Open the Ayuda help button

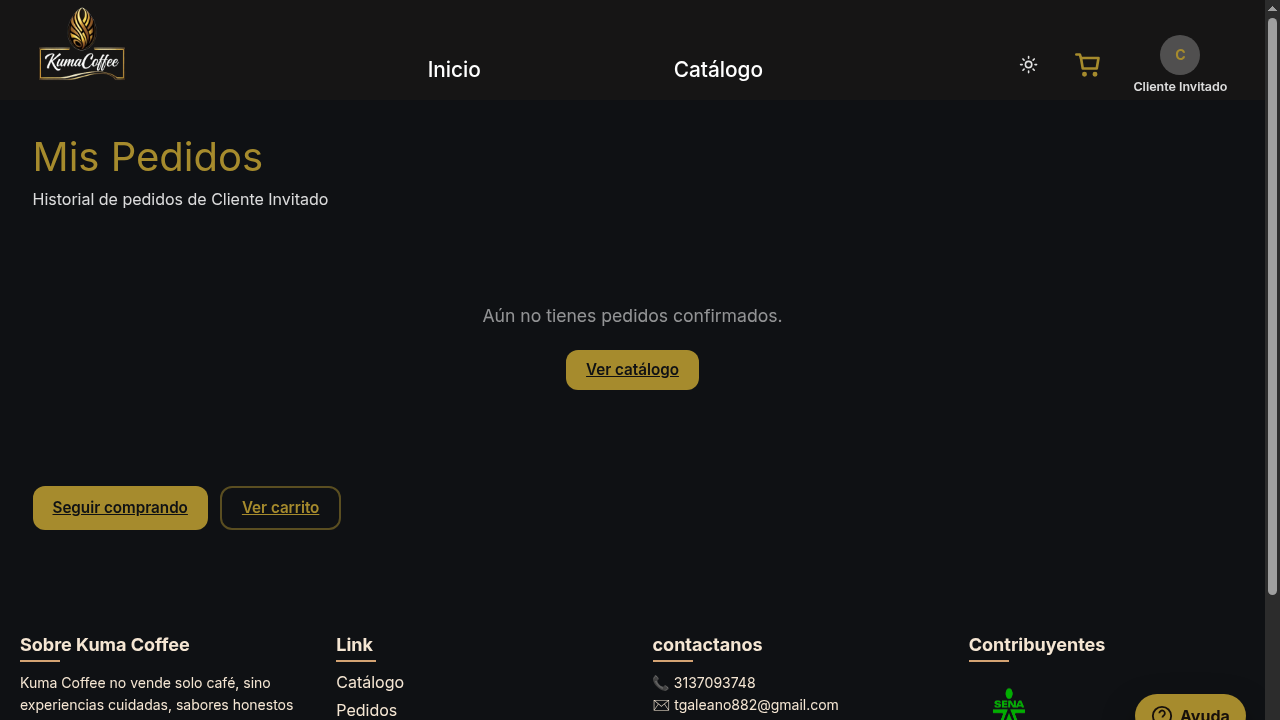pyautogui.click(x=1190, y=707)
